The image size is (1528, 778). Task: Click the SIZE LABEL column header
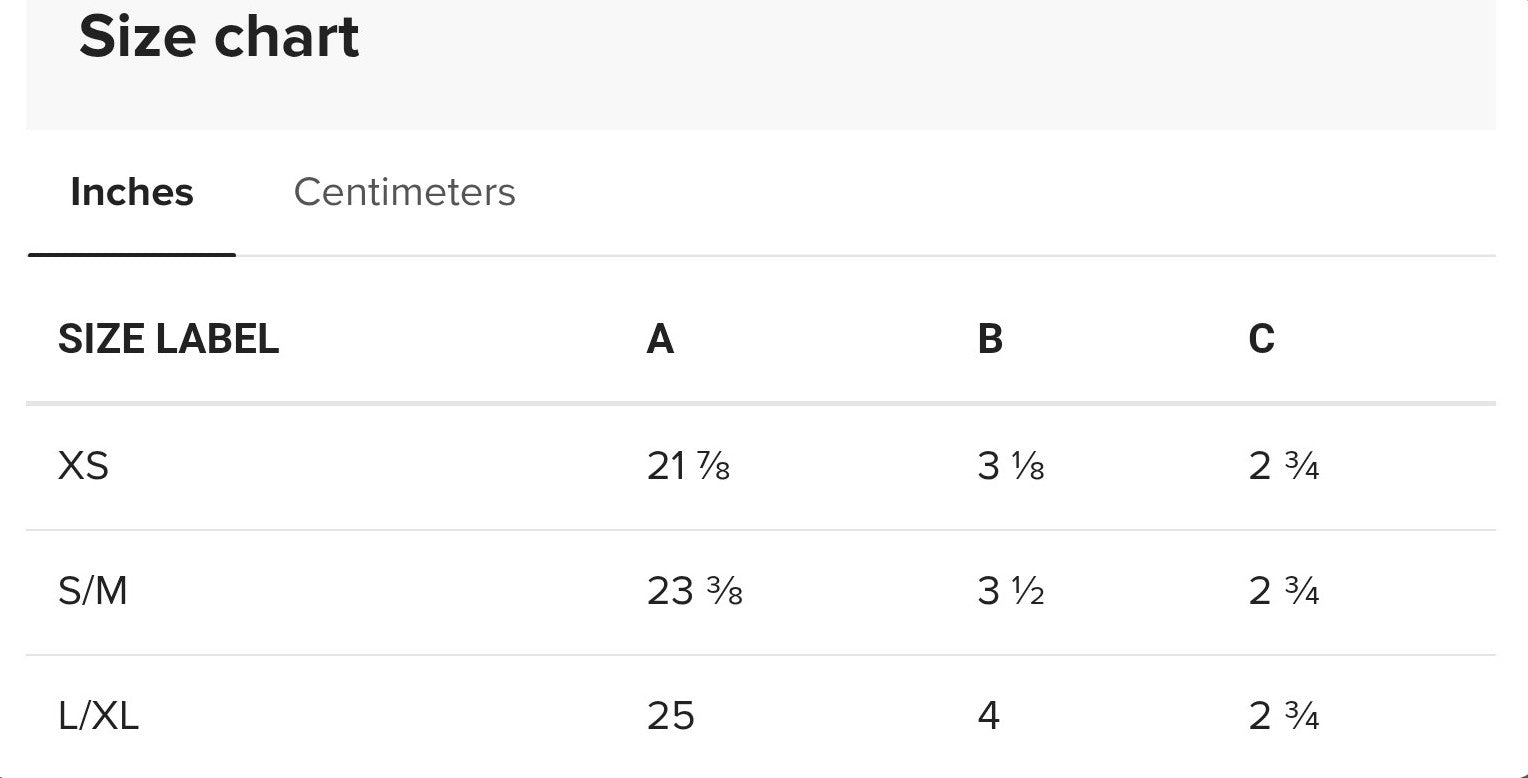[168, 340]
